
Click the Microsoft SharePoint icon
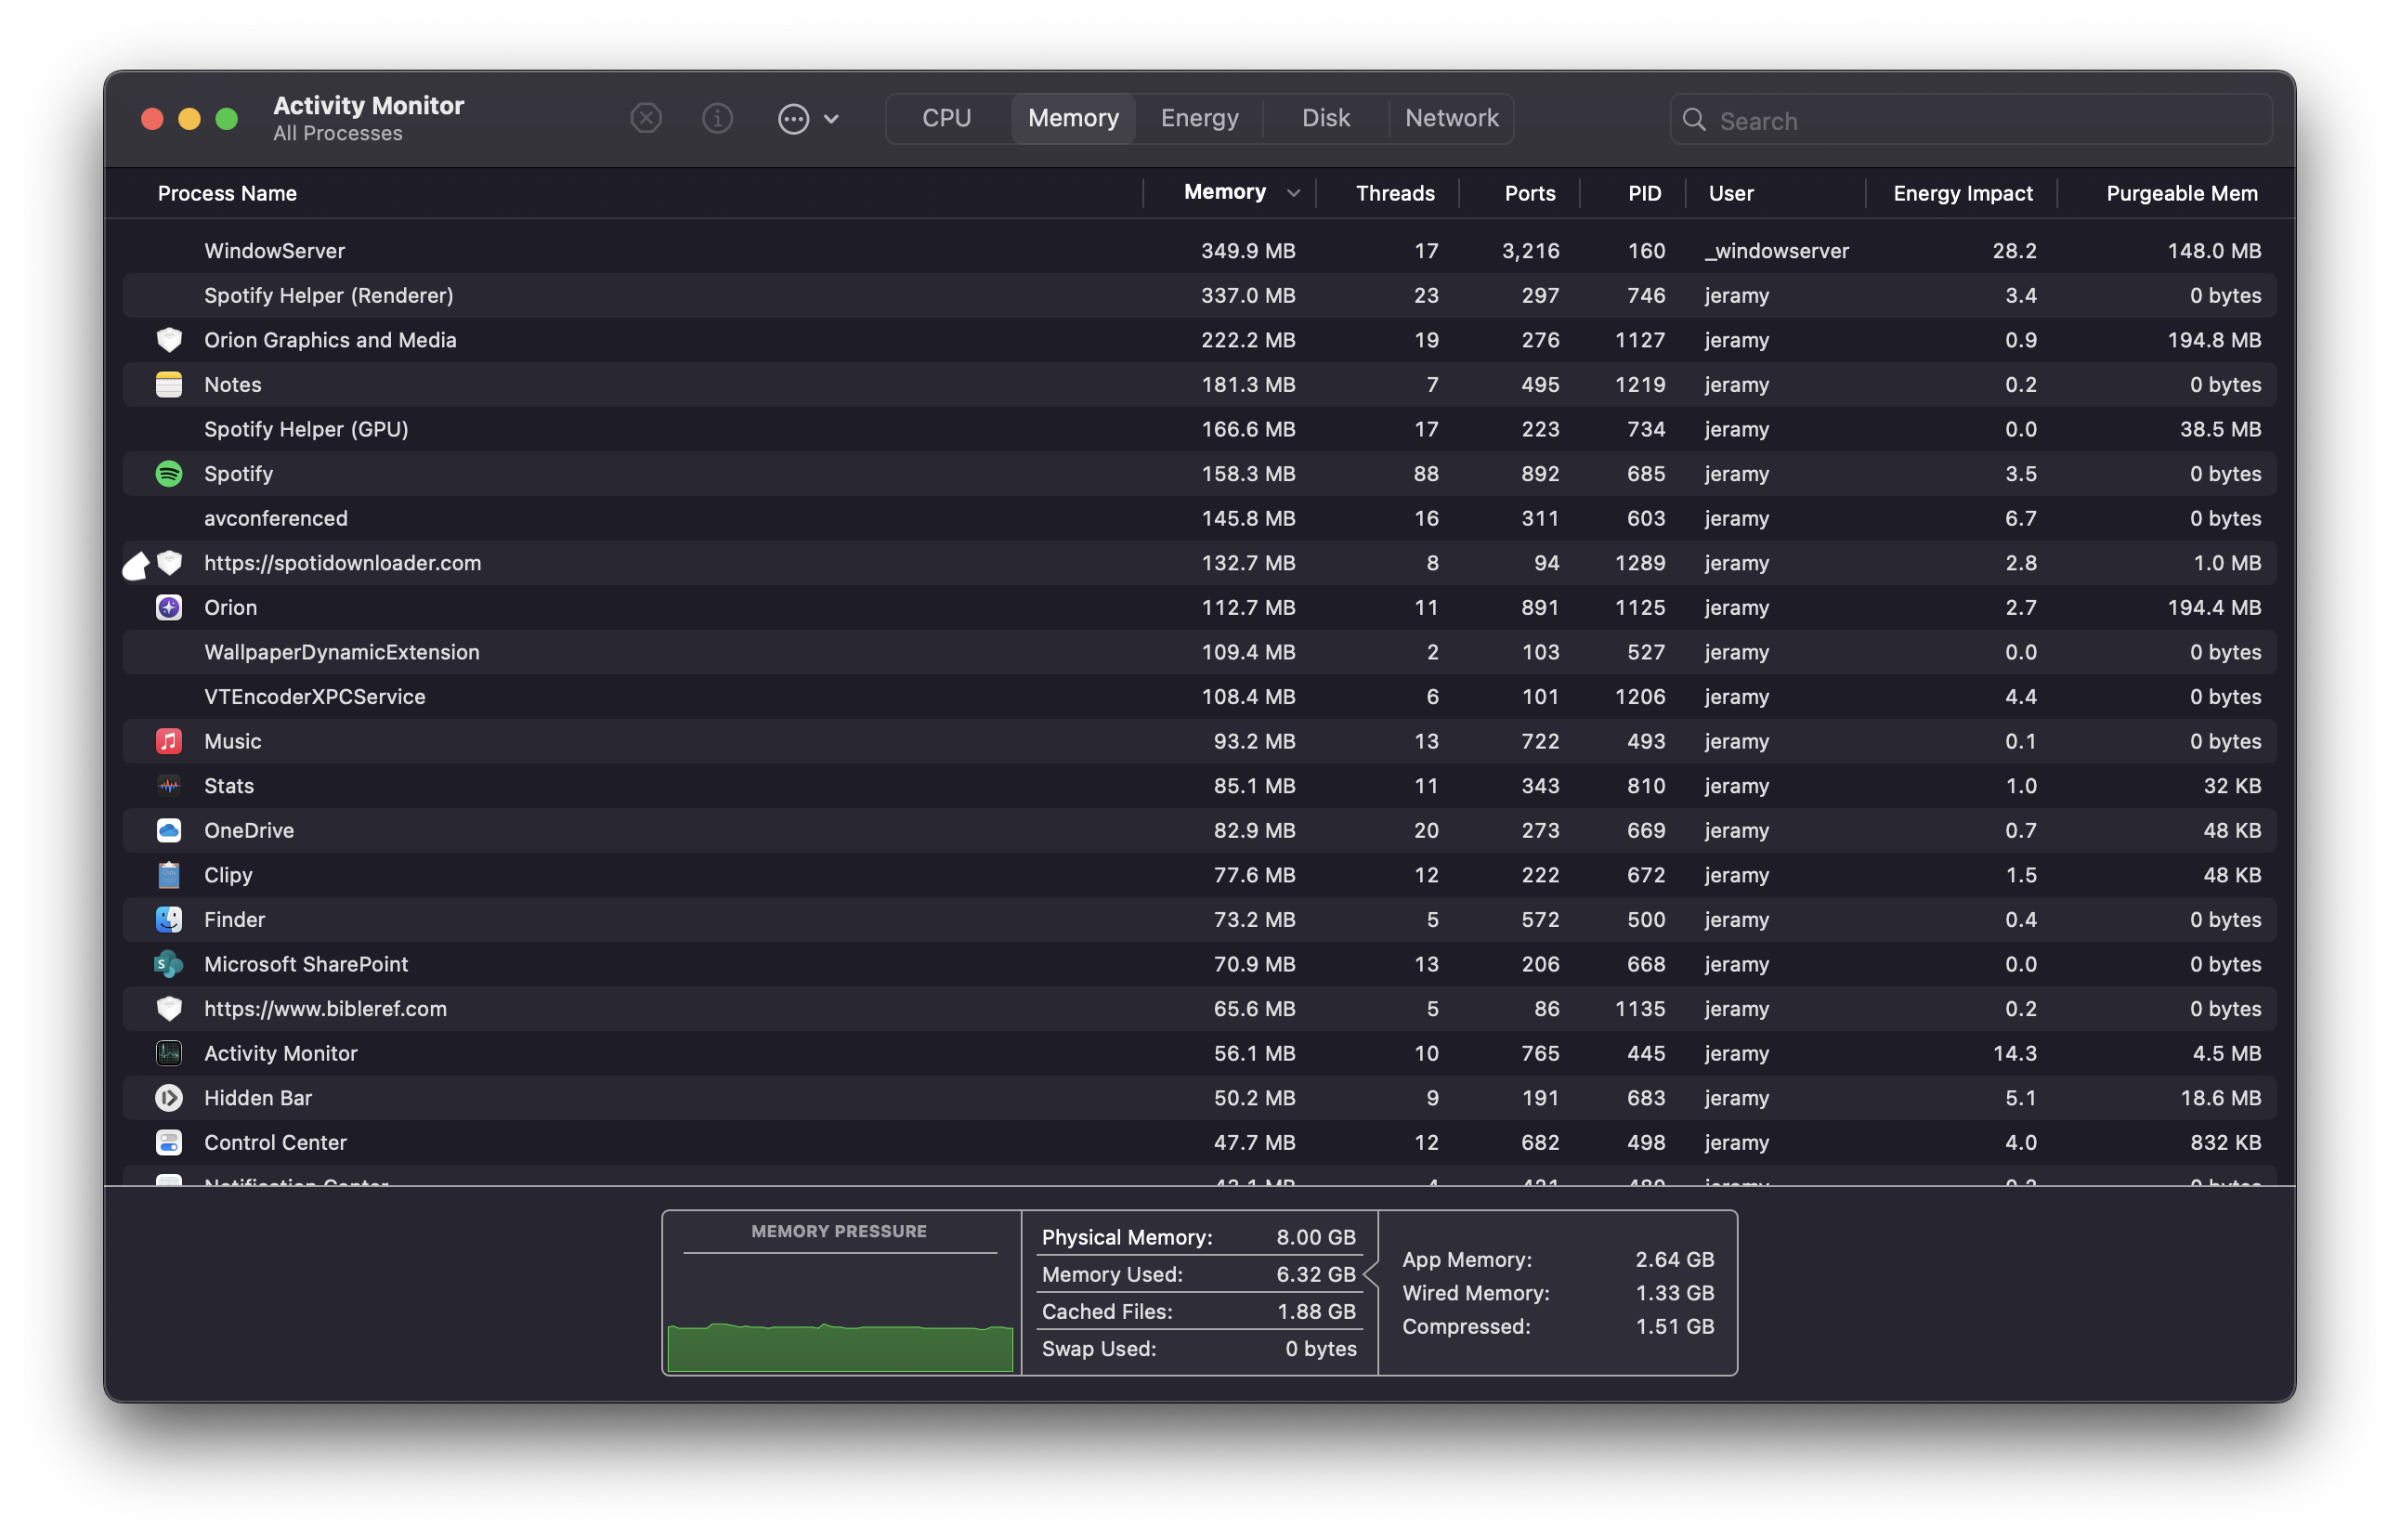169,964
